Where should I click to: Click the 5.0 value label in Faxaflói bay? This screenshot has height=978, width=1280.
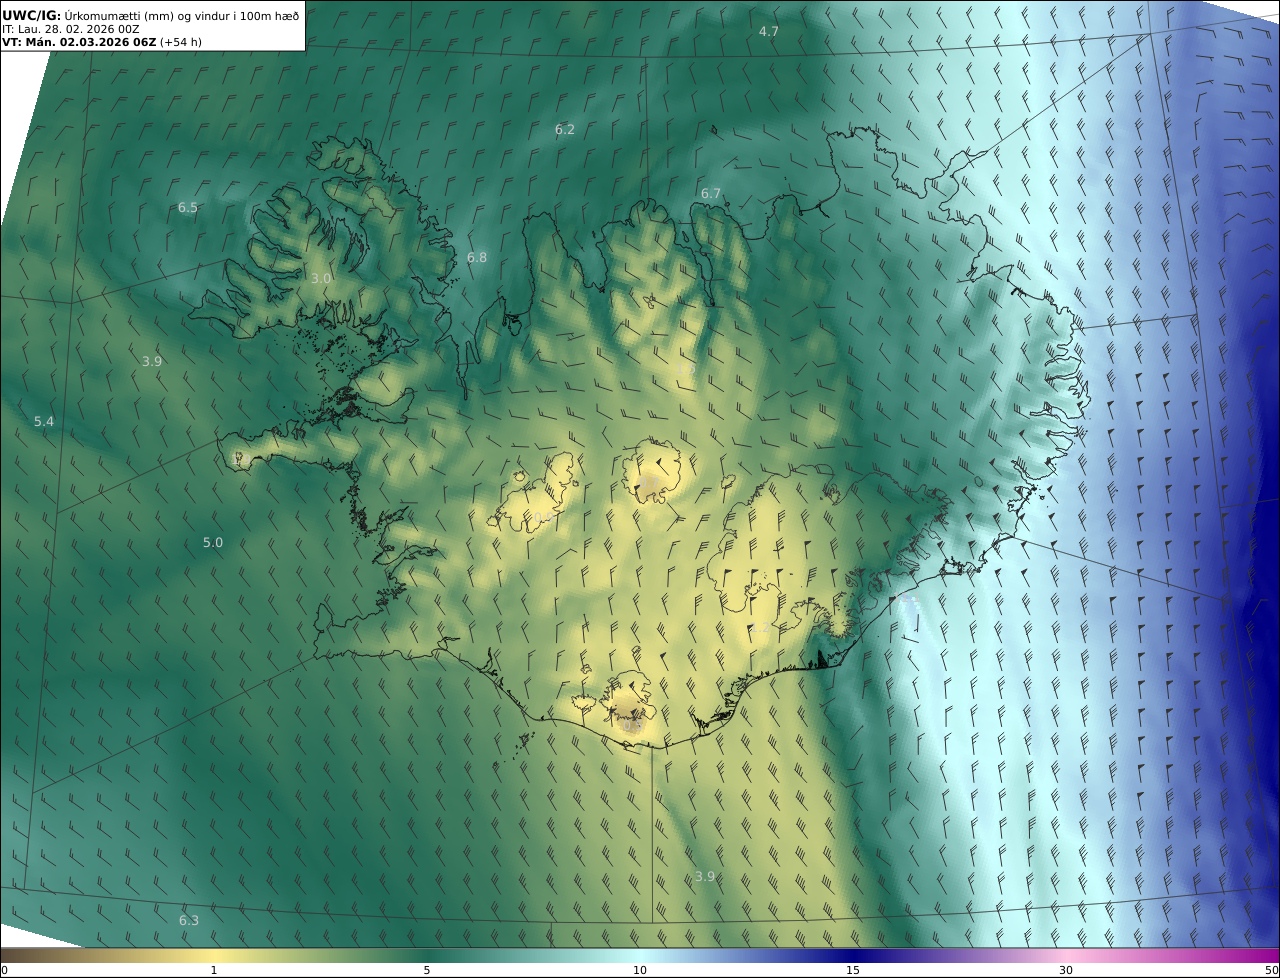pos(213,543)
